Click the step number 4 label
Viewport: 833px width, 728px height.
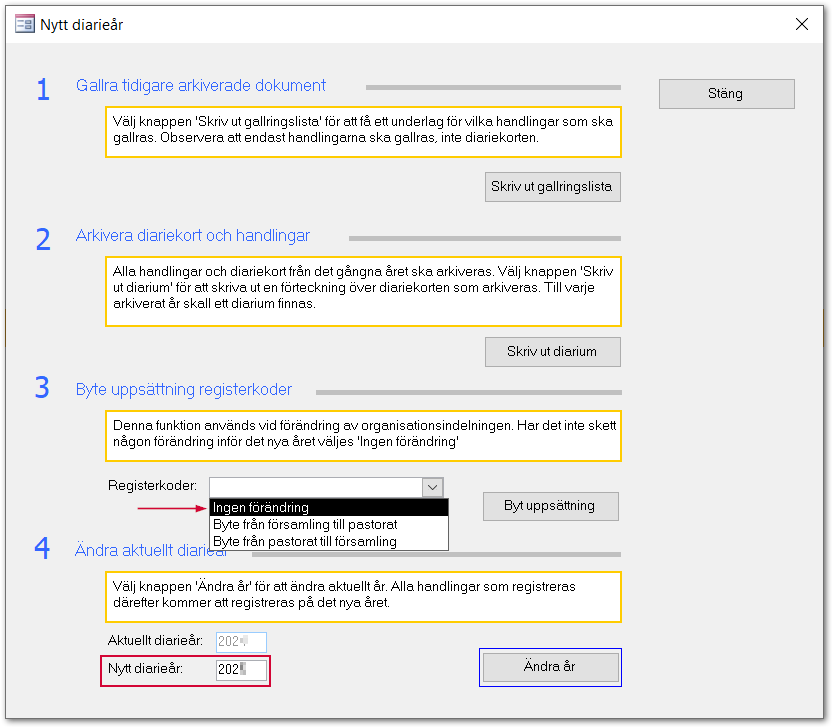(42, 548)
